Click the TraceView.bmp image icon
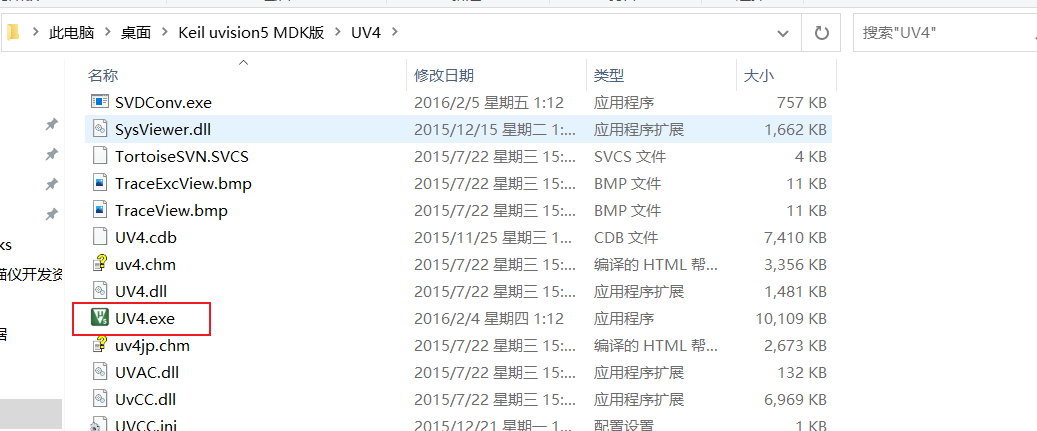Screen dimensions: 1037x431 99,210
